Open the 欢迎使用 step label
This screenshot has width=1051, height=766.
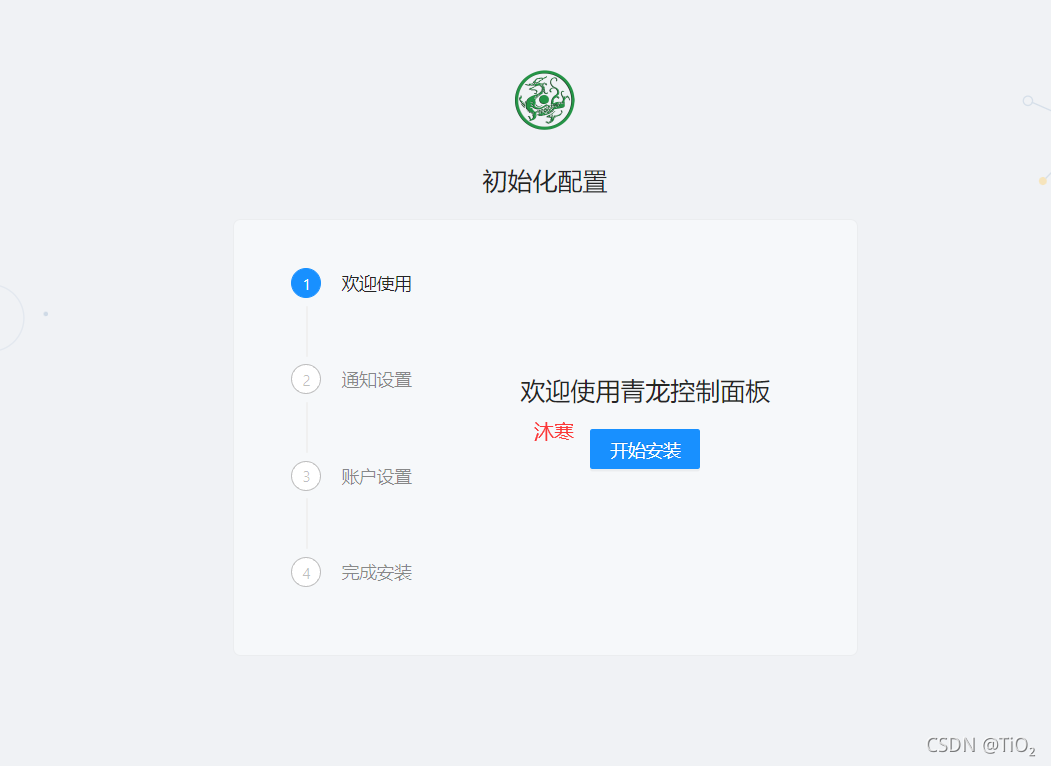click(x=376, y=283)
